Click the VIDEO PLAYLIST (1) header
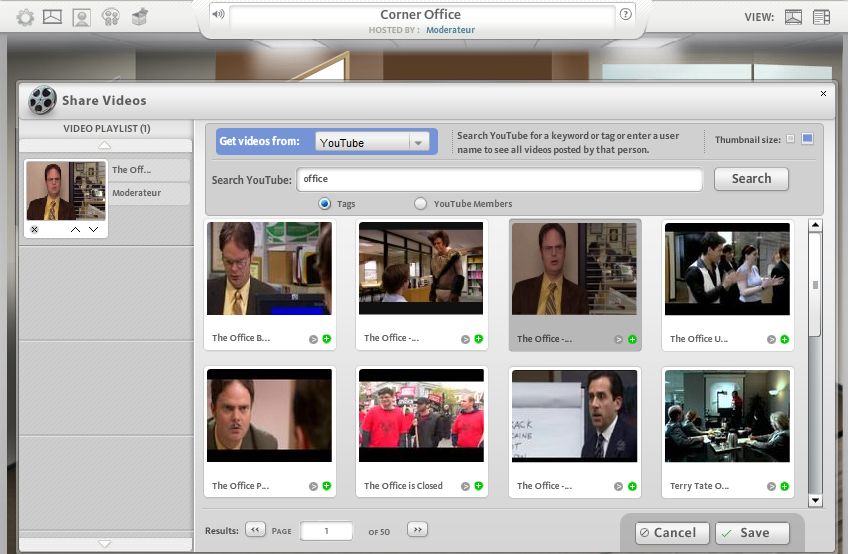The height and width of the screenshot is (554, 848). (107, 128)
